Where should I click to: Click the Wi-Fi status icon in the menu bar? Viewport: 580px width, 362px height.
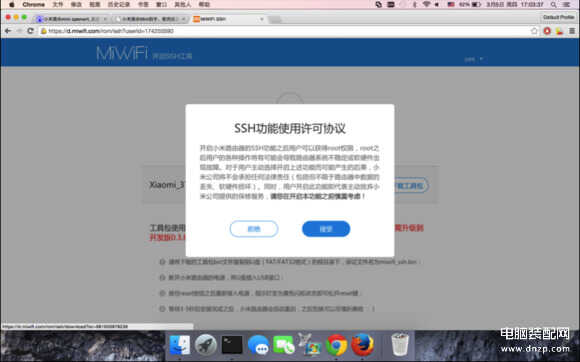click(426, 4)
